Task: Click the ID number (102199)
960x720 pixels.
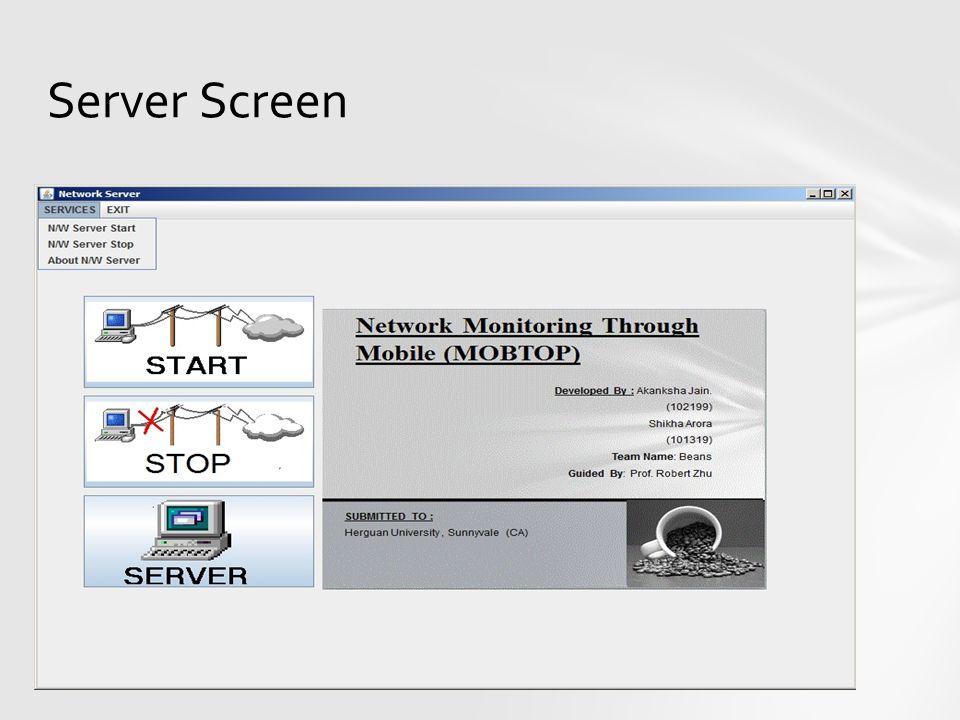Action: (689, 407)
